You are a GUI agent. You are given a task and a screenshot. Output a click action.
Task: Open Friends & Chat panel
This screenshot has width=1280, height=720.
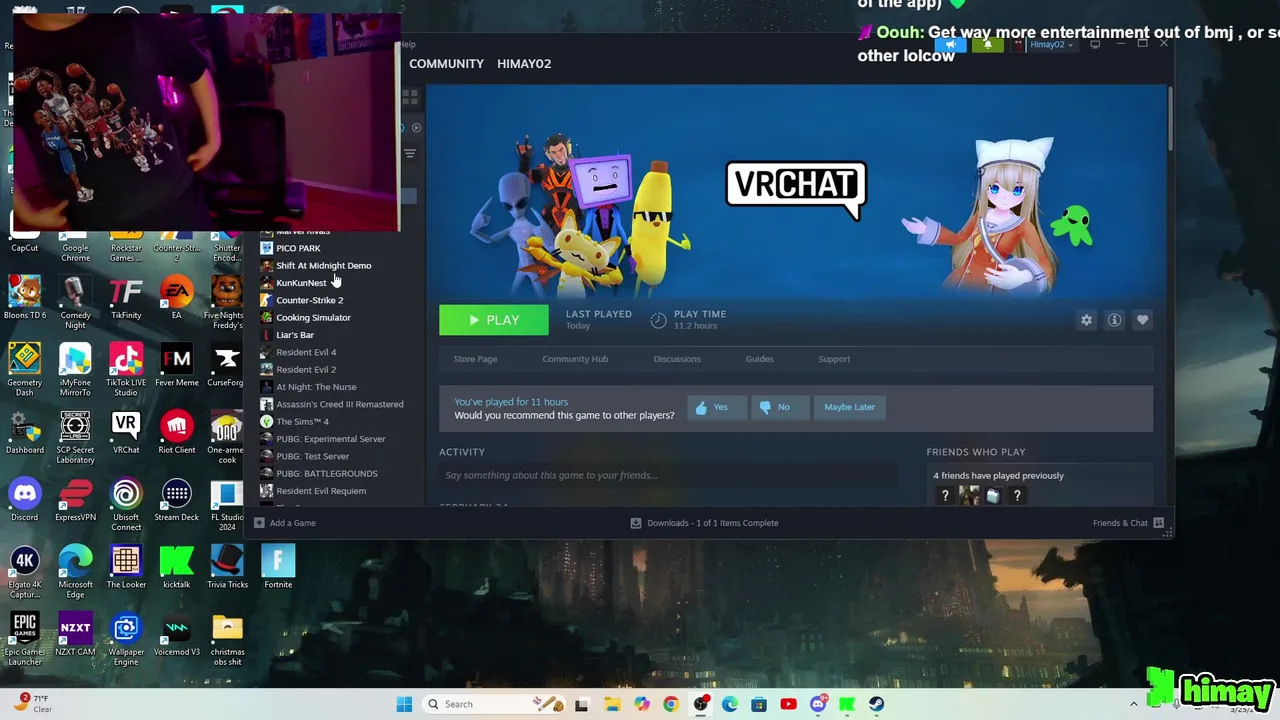pos(1128,523)
